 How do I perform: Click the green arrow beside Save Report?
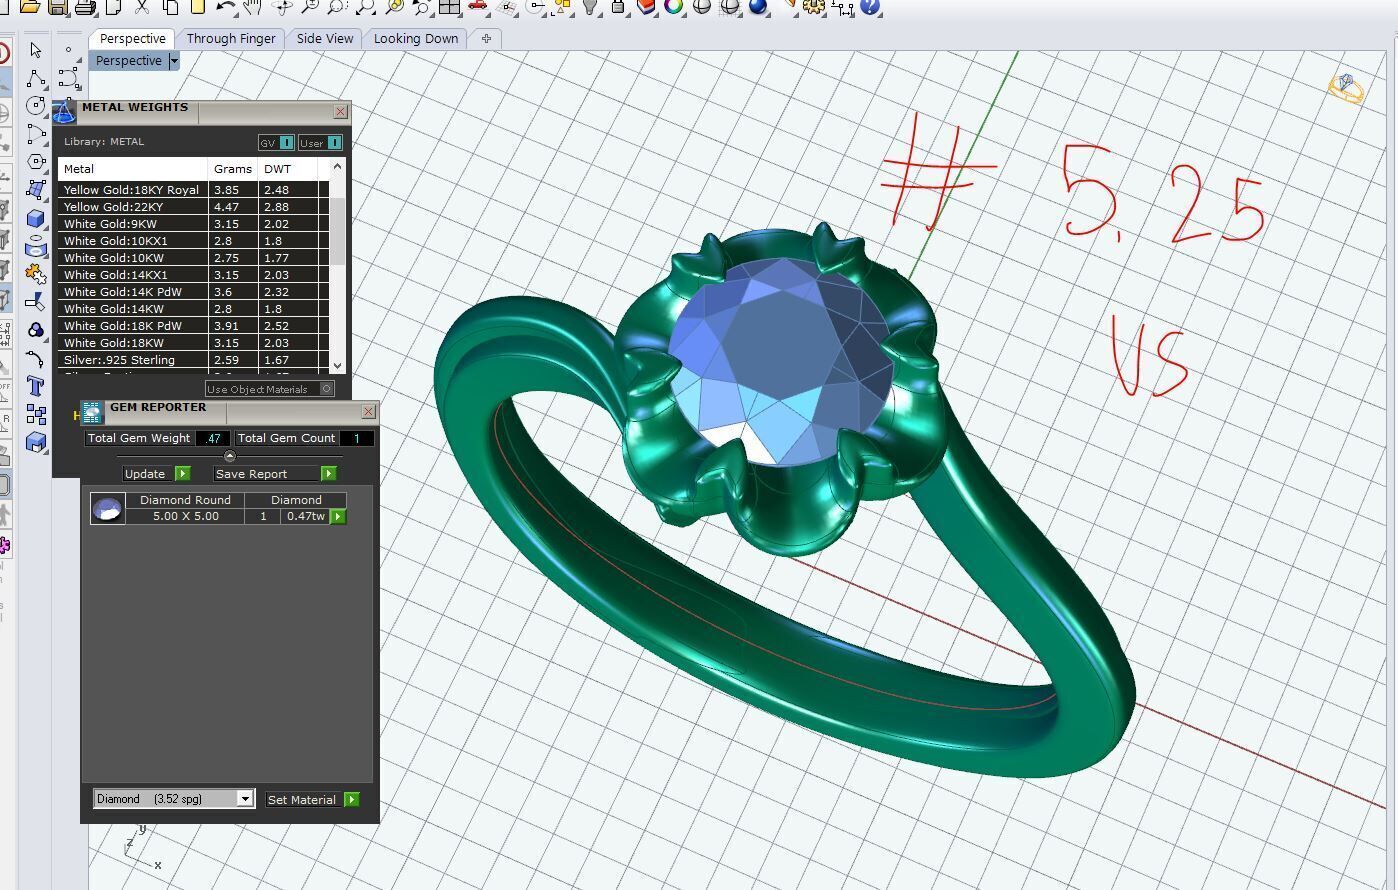(328, 473)
